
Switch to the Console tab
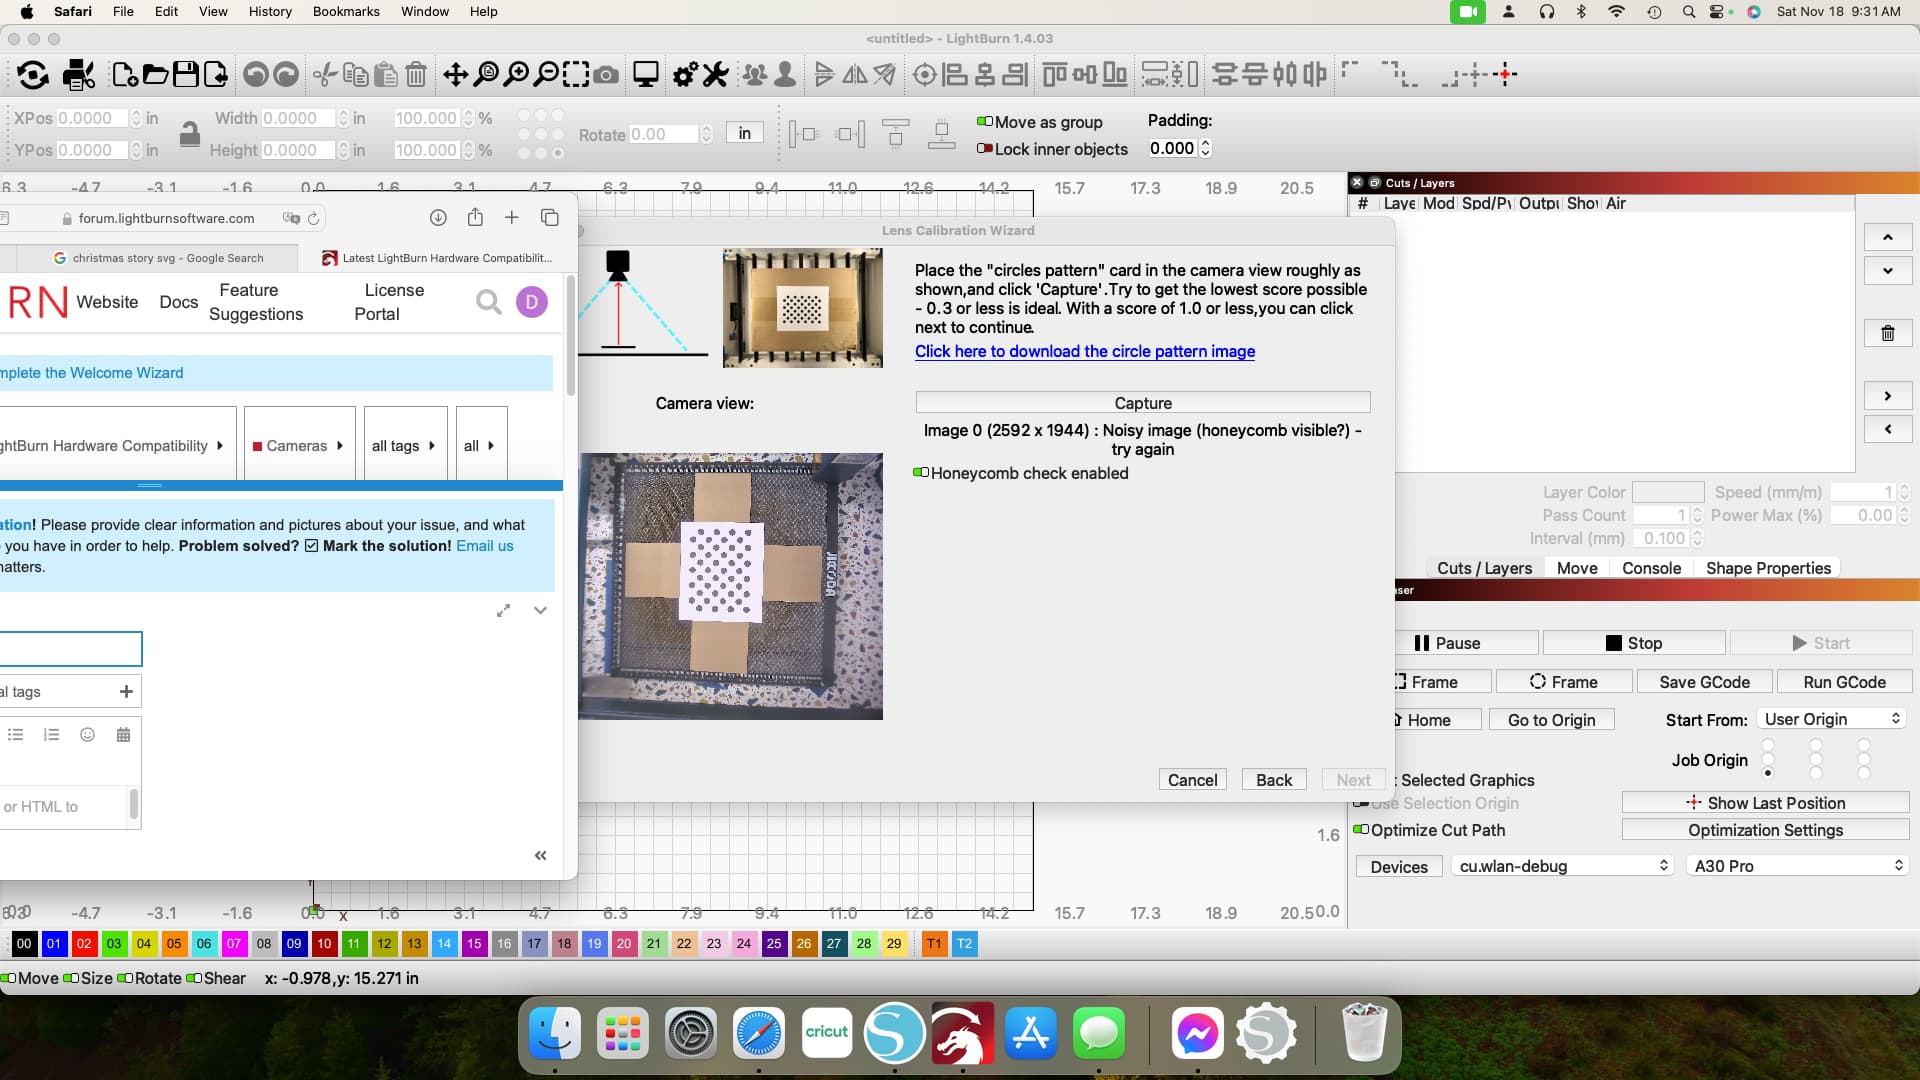[x=1651, y=568]
